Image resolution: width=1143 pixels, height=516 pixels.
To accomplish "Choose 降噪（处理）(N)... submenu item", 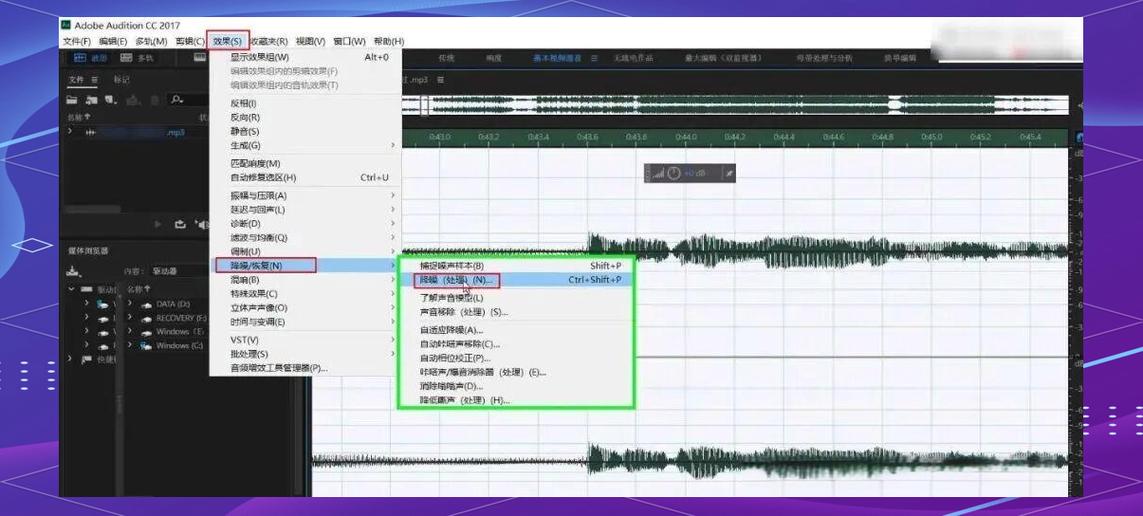I will [x=517, y=280].
